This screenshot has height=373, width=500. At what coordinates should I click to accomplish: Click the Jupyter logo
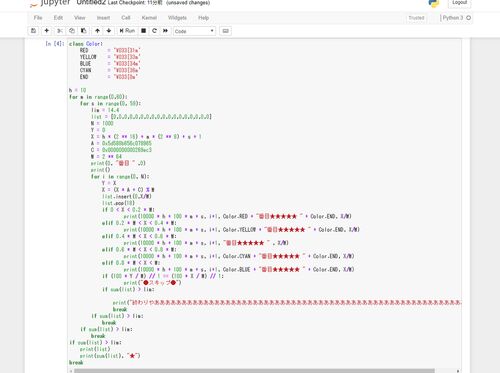(50, 3)
